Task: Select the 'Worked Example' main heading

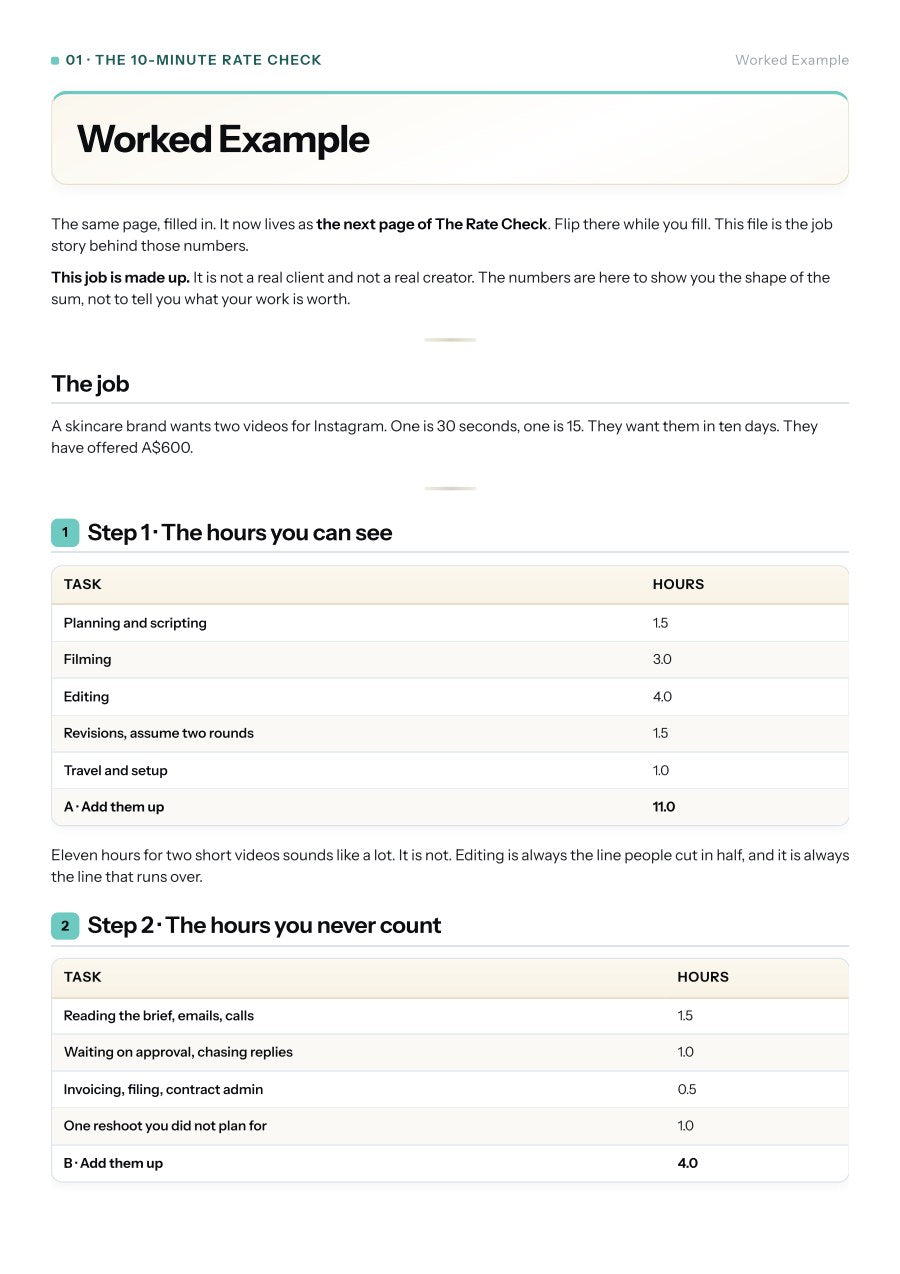Action: (x=223, y=139)
